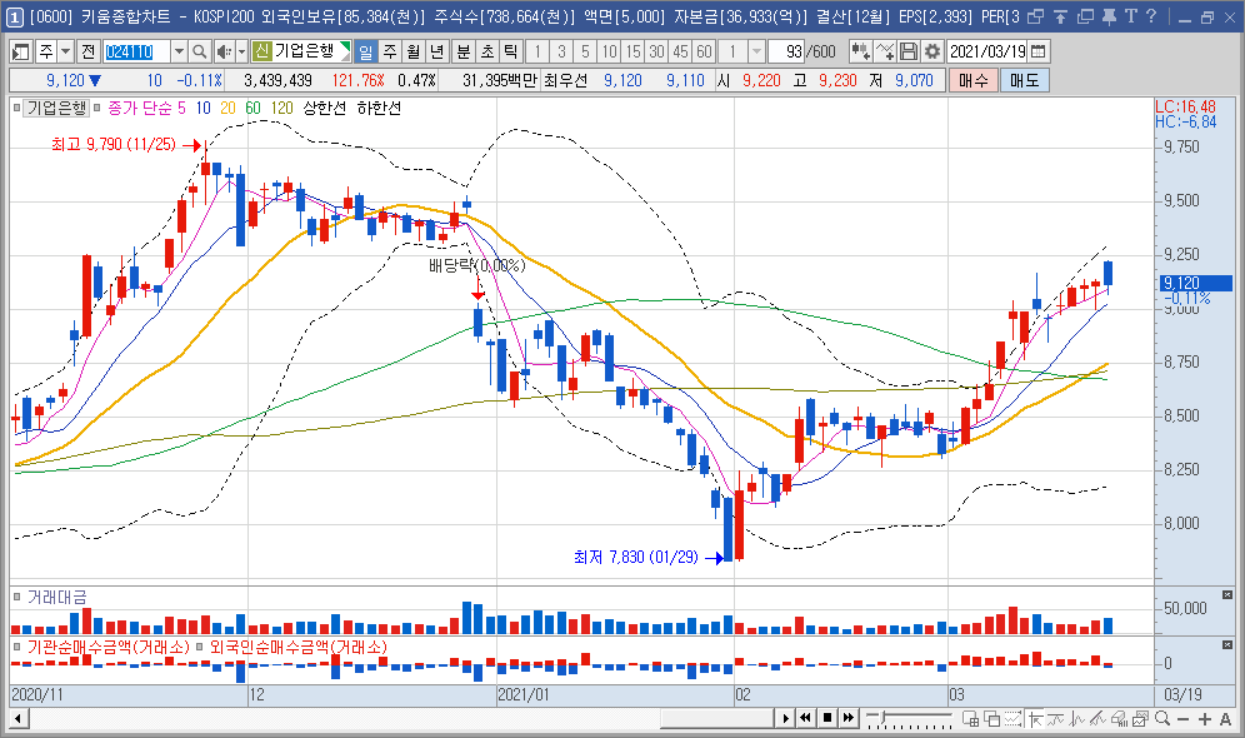Click the pencil line drawing icon
This screenshot has height=738, width=1245.
pyautogui.click(x=1097, y=719)
